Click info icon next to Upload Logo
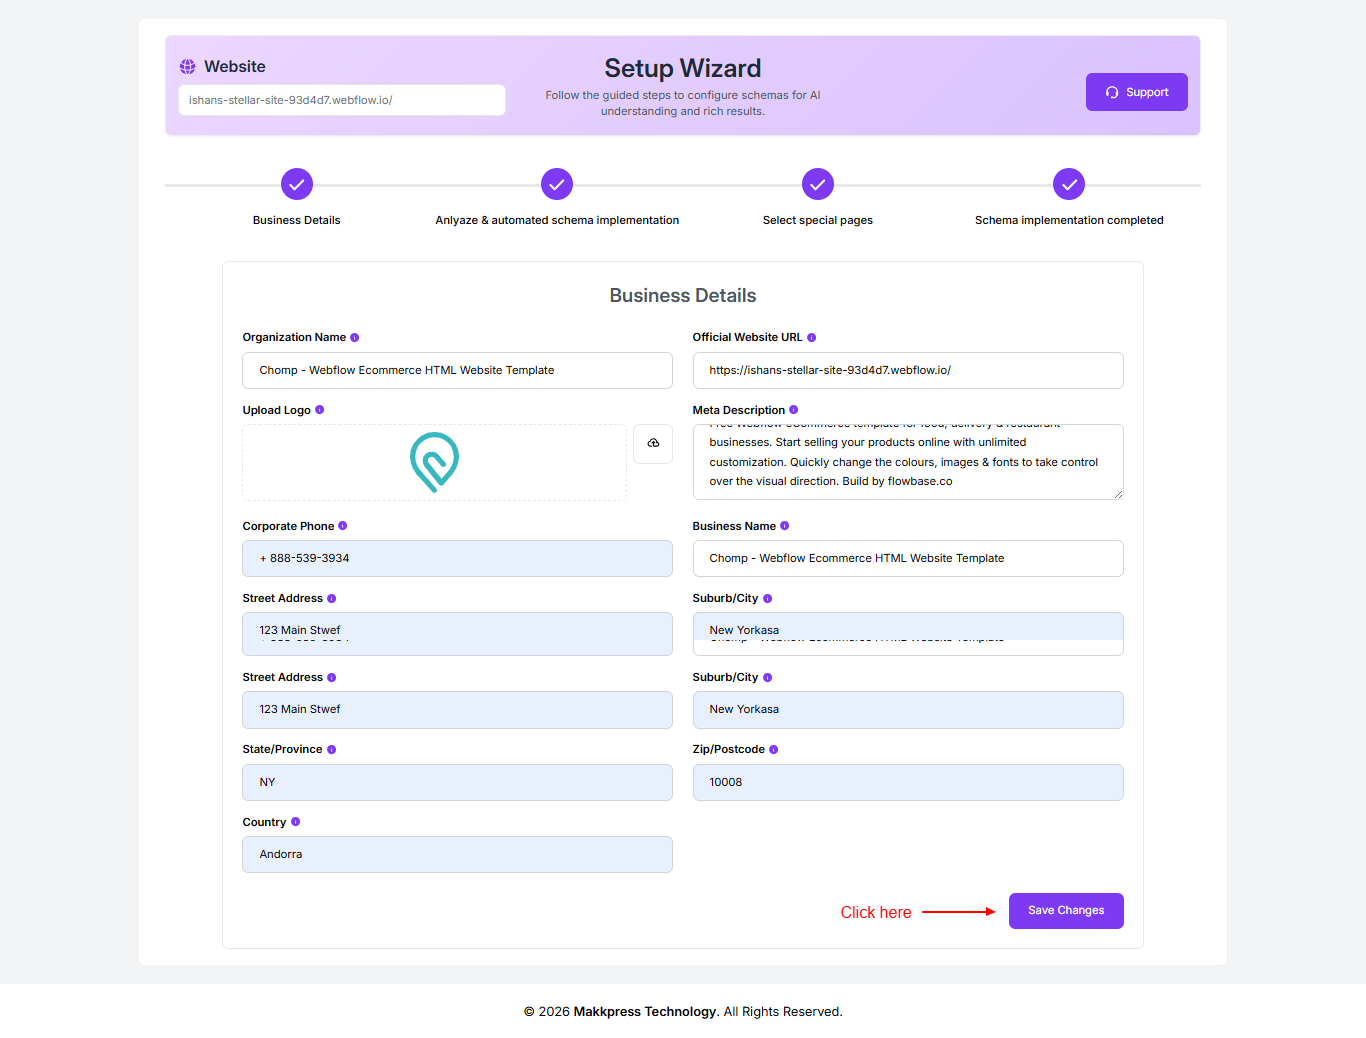 coord(320,410)
